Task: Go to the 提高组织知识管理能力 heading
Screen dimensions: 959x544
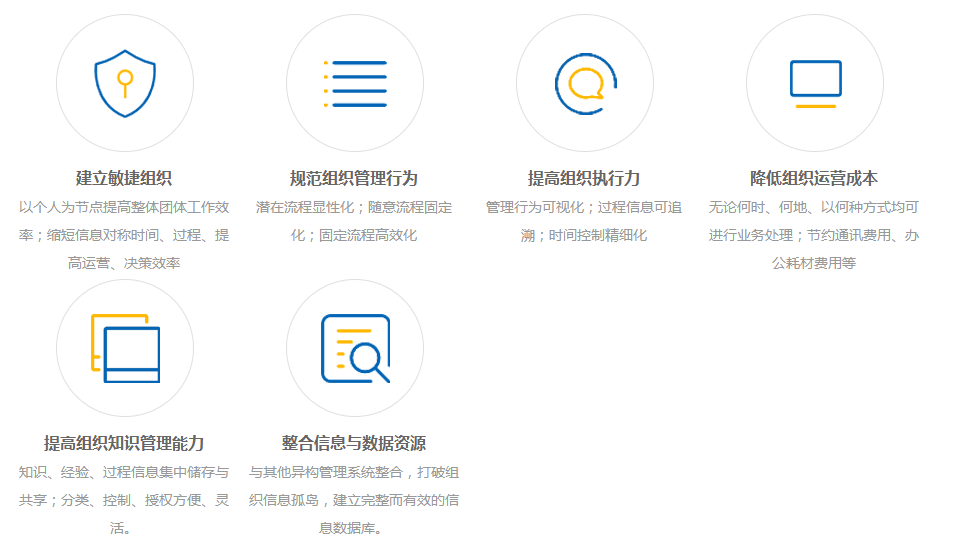Action: coord(124,443)
